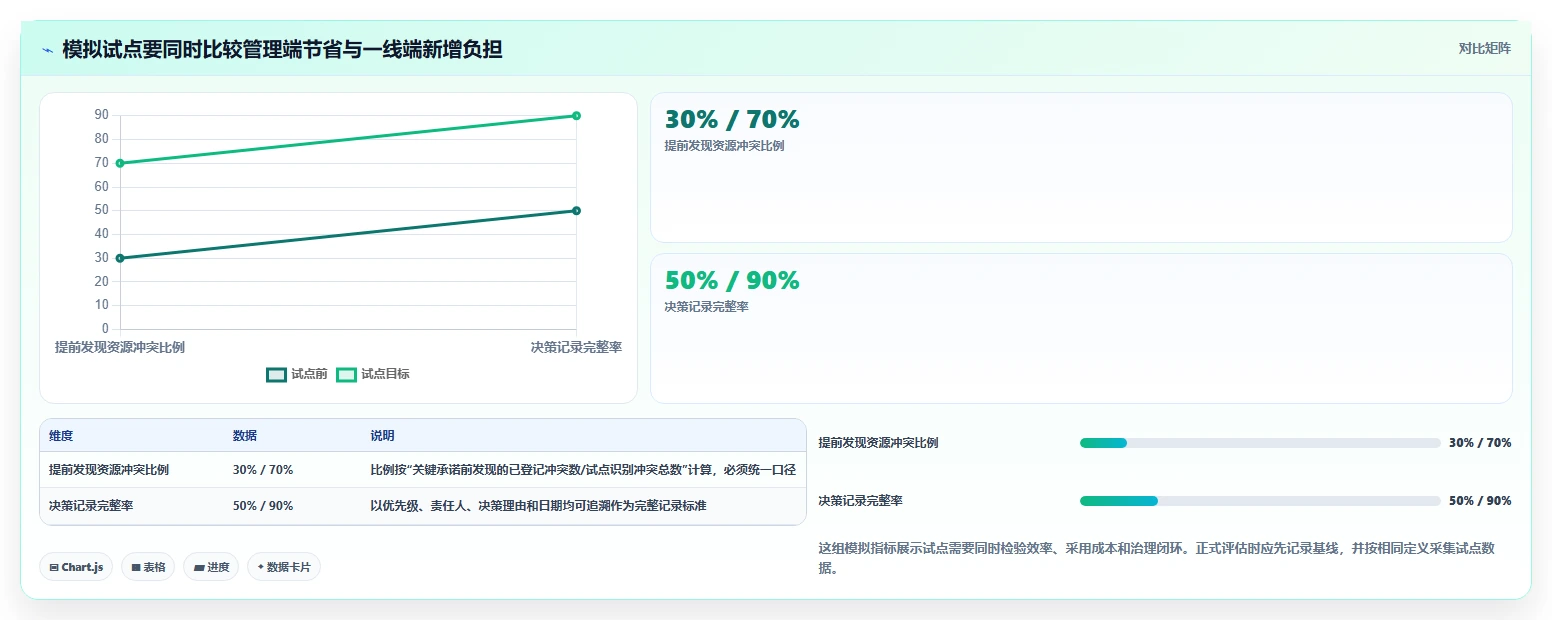Click the 提前发现资源冲突比例 progress bar
This screenshot has width=1552, height=620.
tap(1260, 443)
